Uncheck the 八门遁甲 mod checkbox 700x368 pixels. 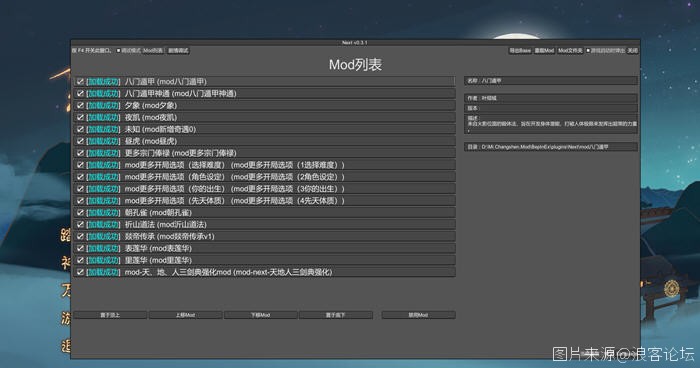[x=80, y=82]
